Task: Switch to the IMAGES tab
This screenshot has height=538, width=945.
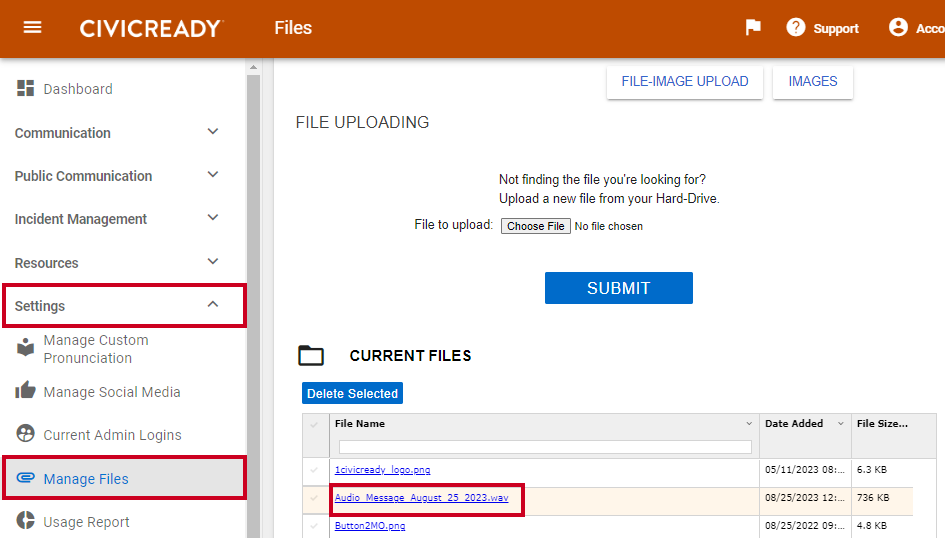Action: 812,81
